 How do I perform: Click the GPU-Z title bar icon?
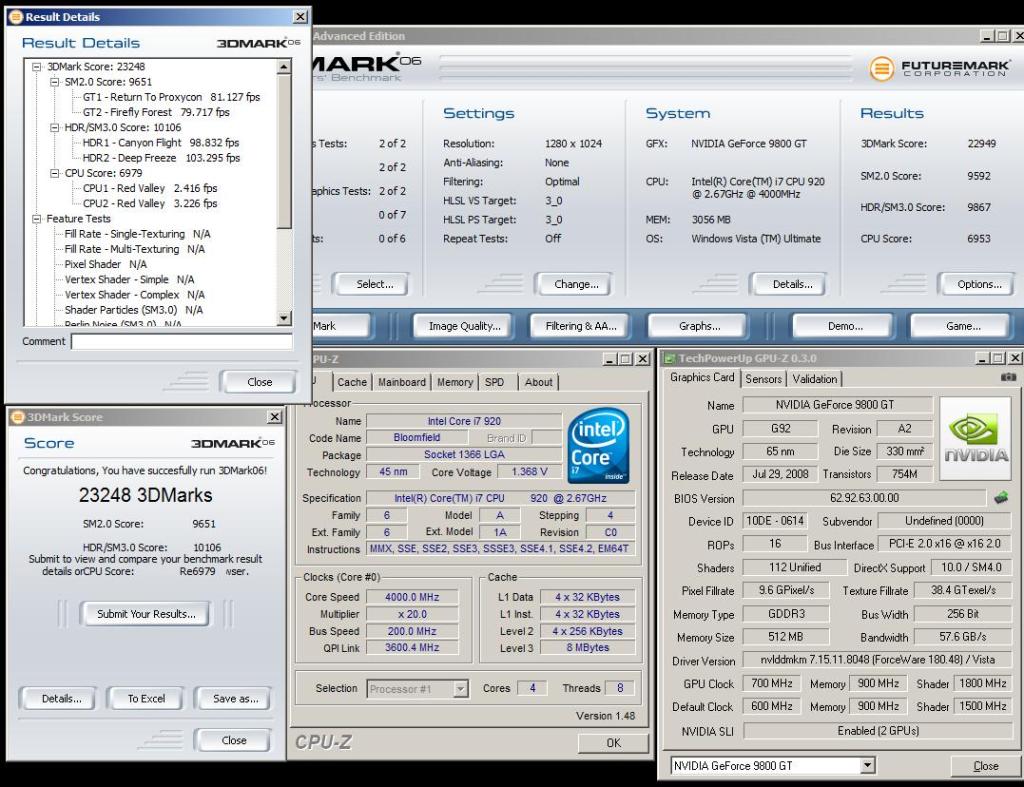coord(669,358)
